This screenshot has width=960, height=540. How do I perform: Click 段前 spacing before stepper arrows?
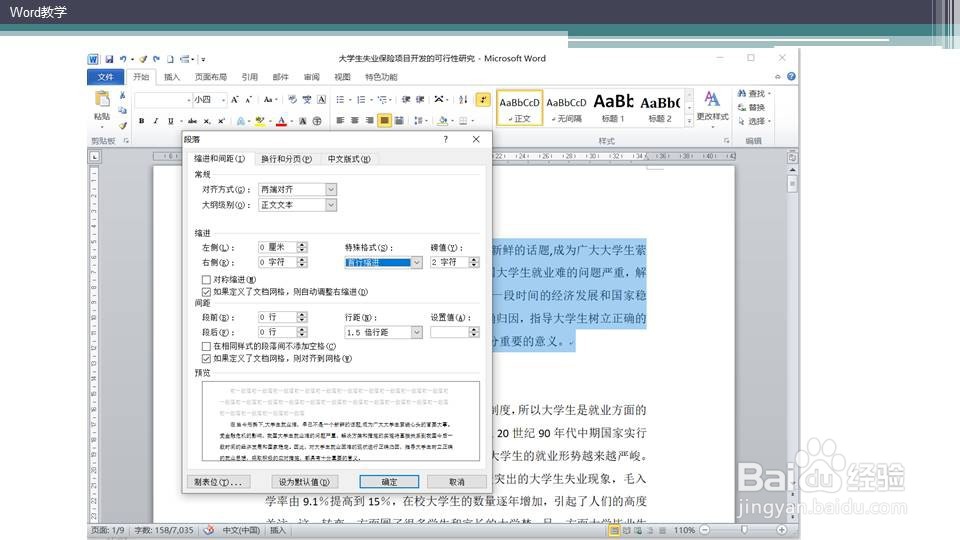tap(302, 317)
